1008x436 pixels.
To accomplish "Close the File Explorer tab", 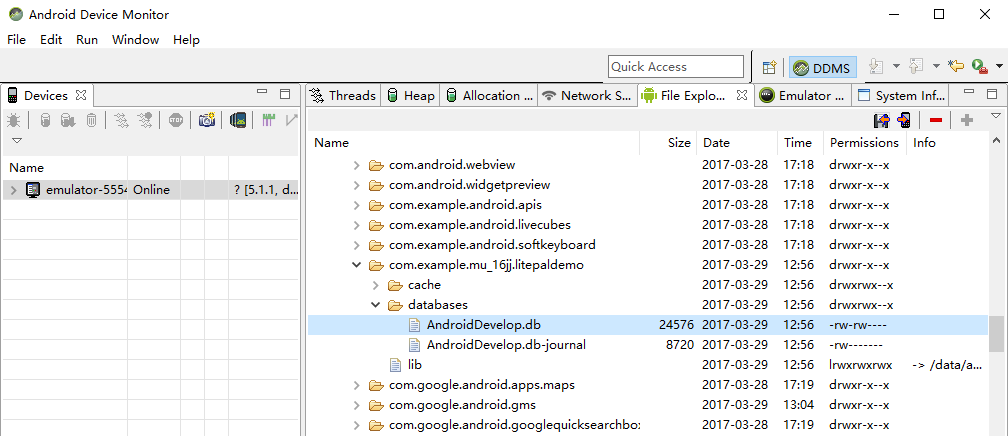I will click(x=742, y=95).
